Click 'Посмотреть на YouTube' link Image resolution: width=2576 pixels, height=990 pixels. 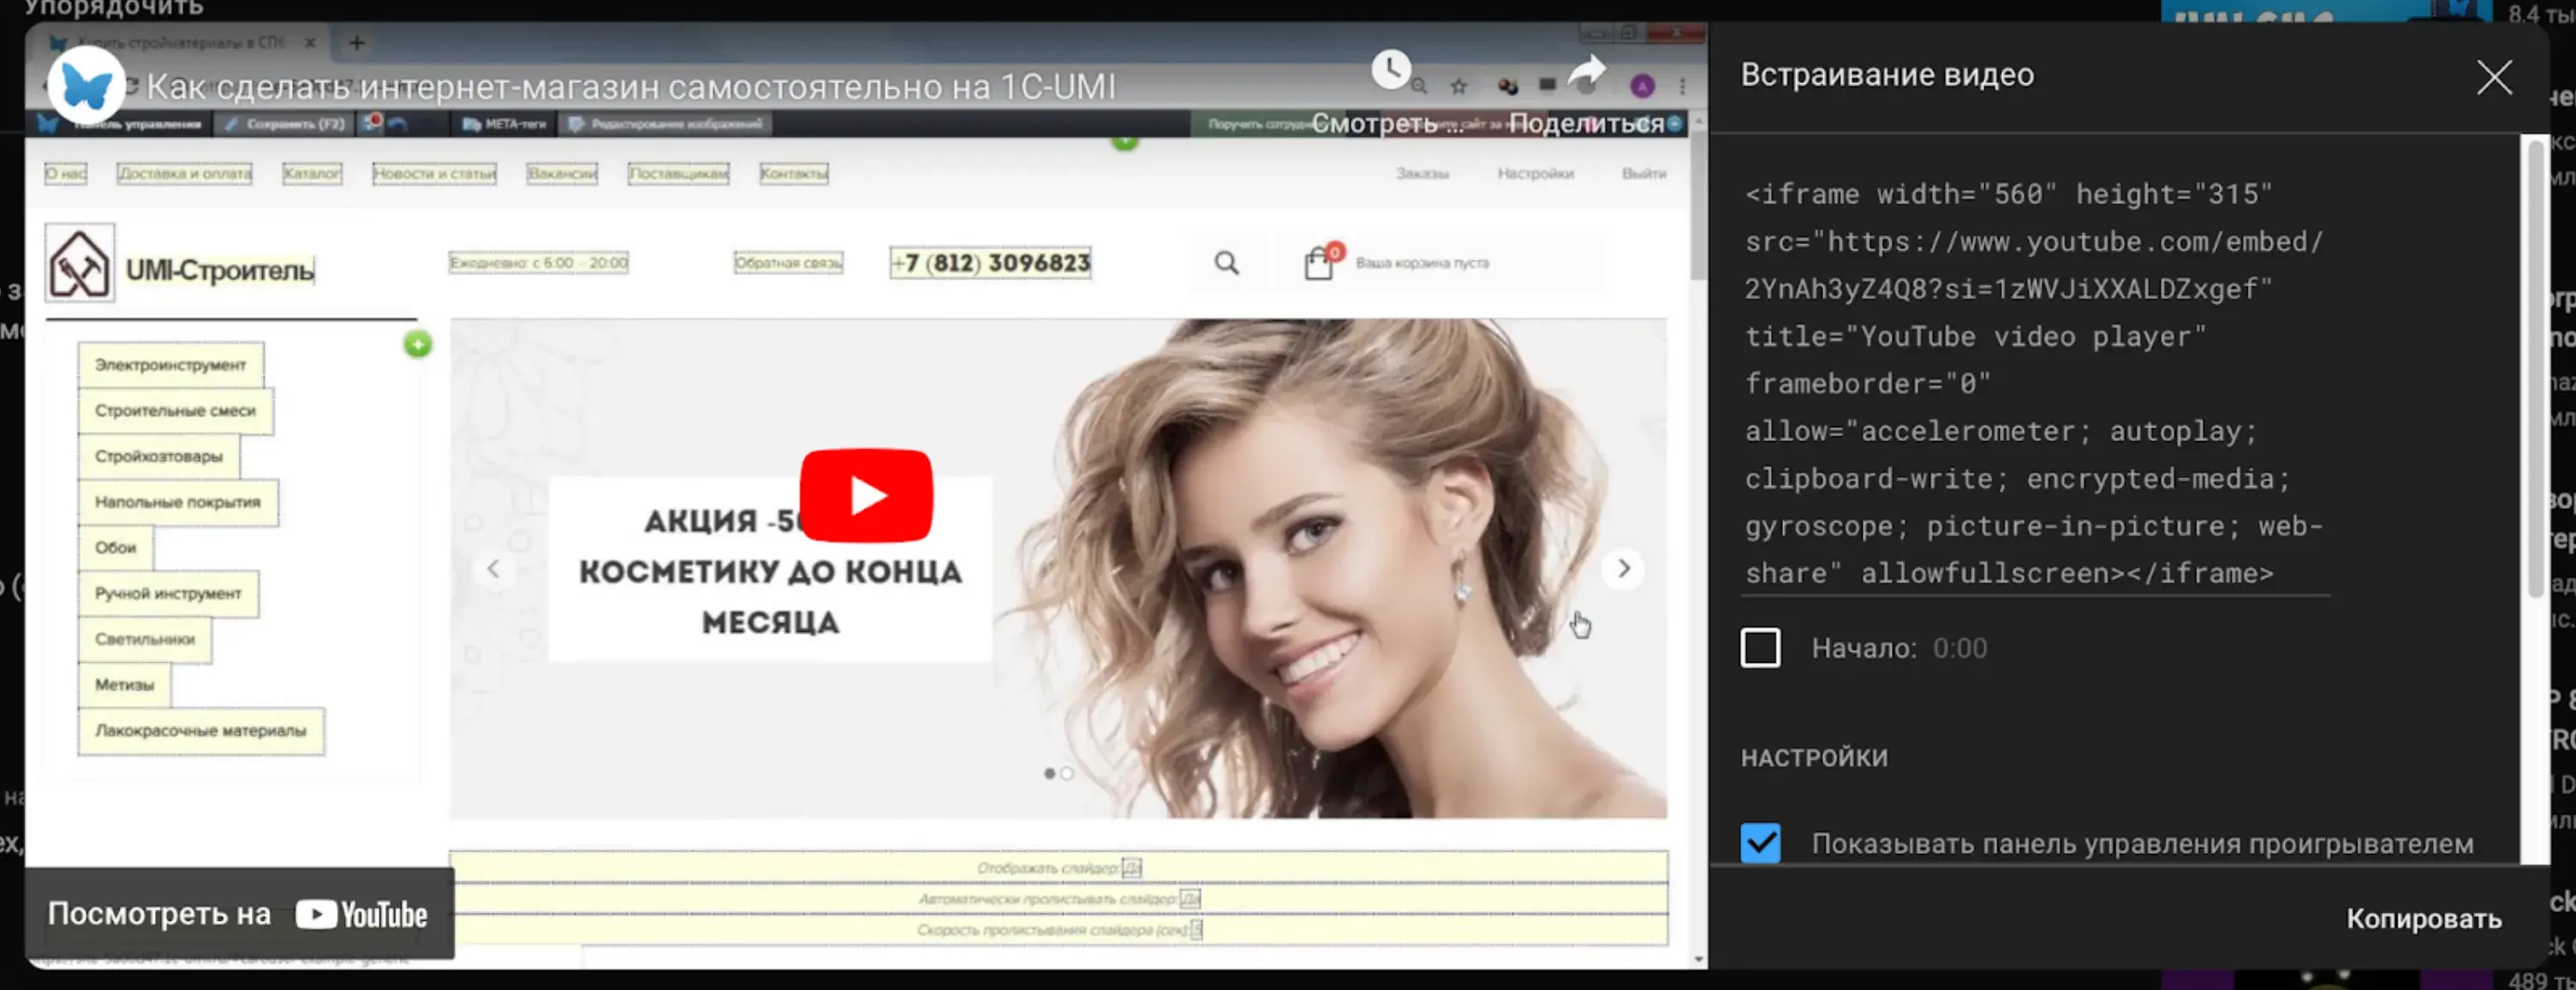(x=239, y=914)
